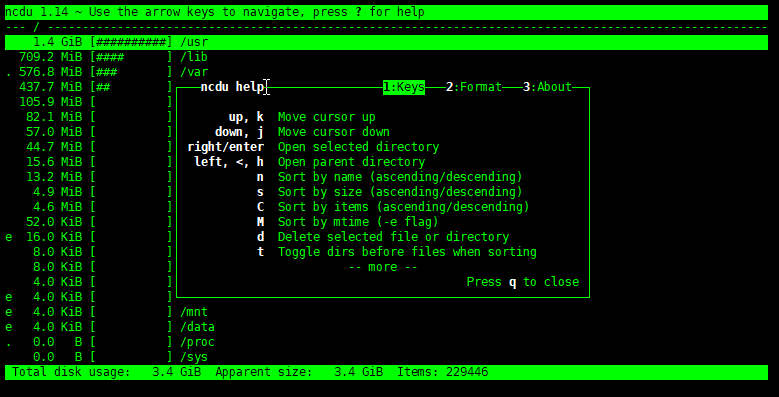Click the 52.0 KiB size value

tap(54, 222)
